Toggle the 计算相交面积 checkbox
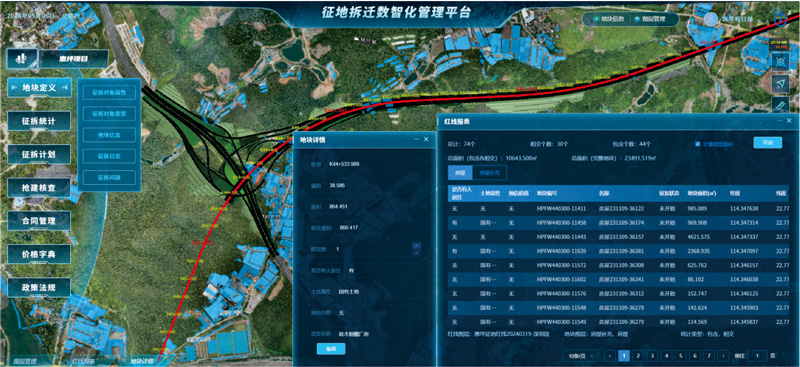This screenshot has width=800, height=367. tap(698, 144)
